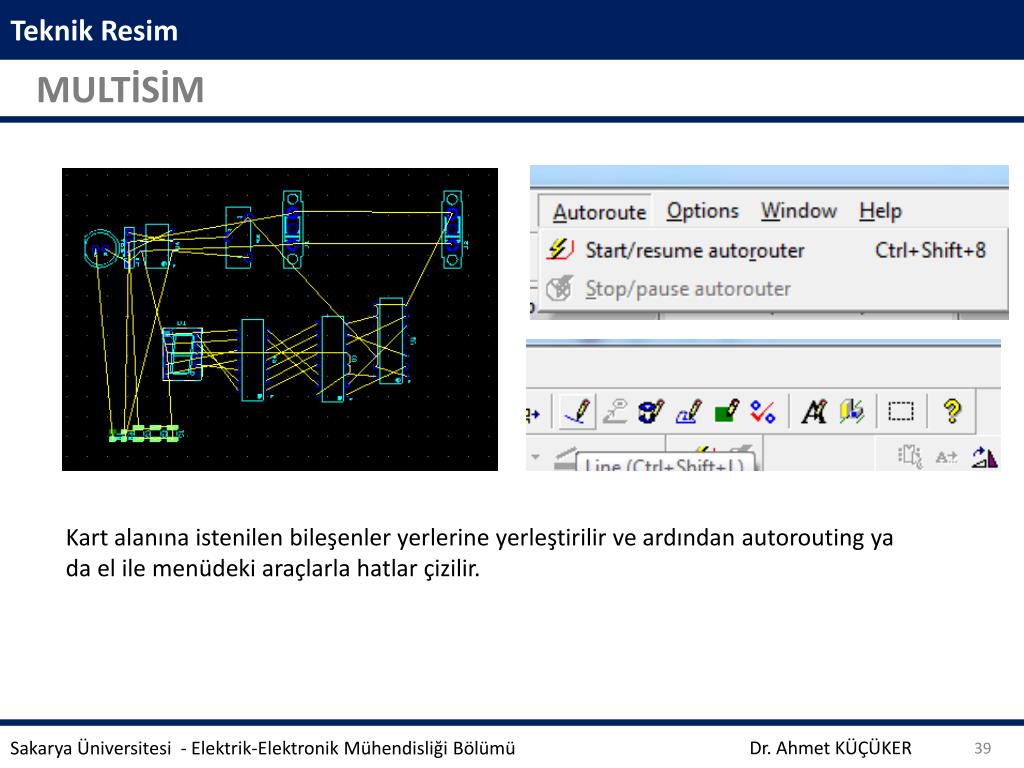The width and height of the screenshot is (1024, 768).
Task: Click the Dr. Ahmet KÜÇÜKER footer text
Action: coord(830,748)
